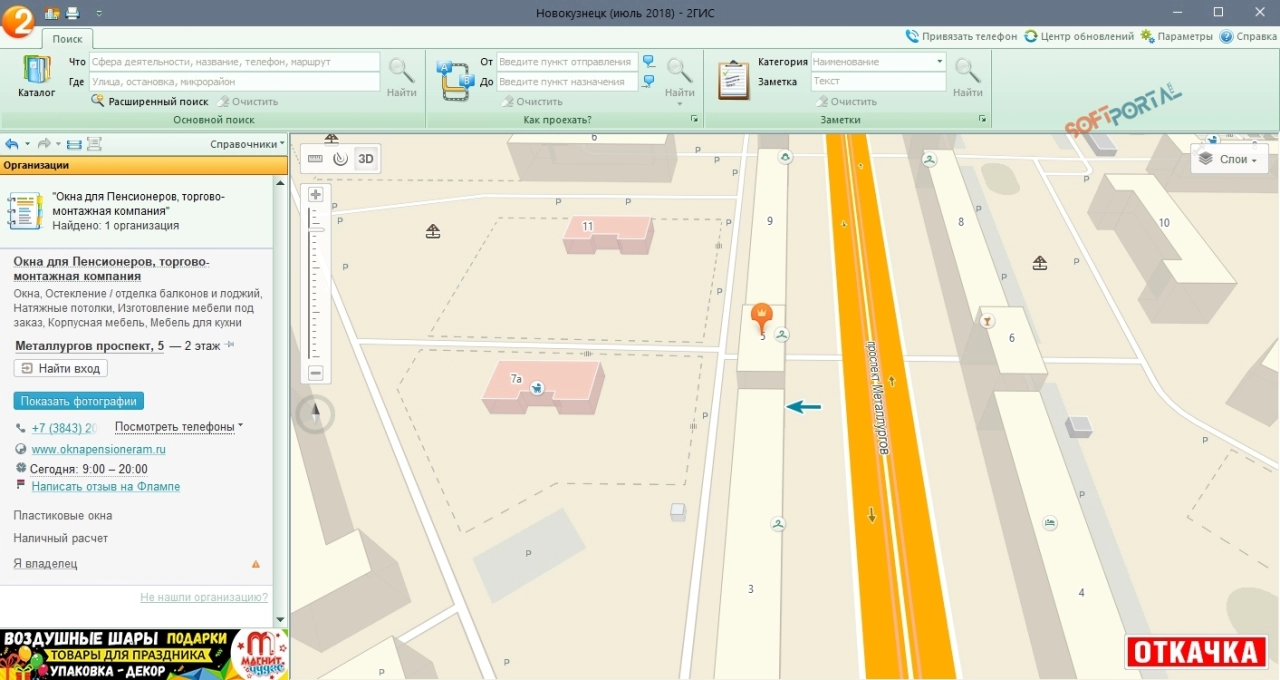Open www.oknapensioneram.ru website link
Image resolution: width=1280 pixels, height=680 pixels.
coord(98,450)
